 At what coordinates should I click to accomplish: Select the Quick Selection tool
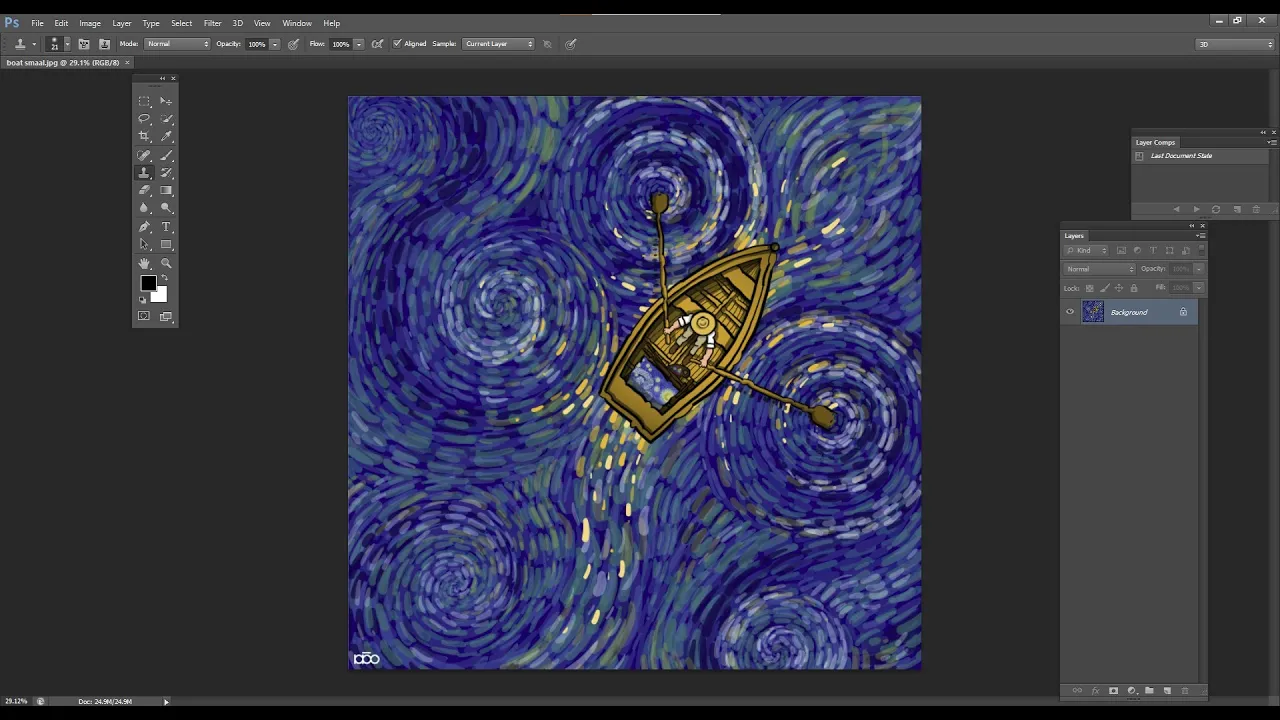click(166, 119)
